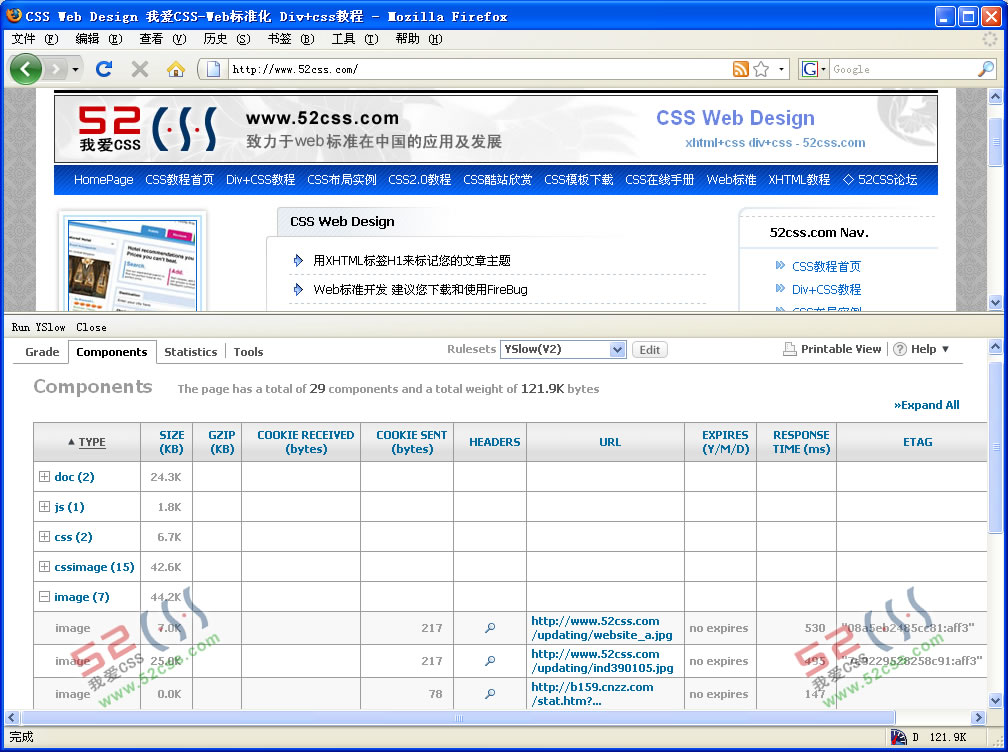Click arrow bullet beside FireBug article
Screen dimensions: 1008x752
(x=298, y=289)
